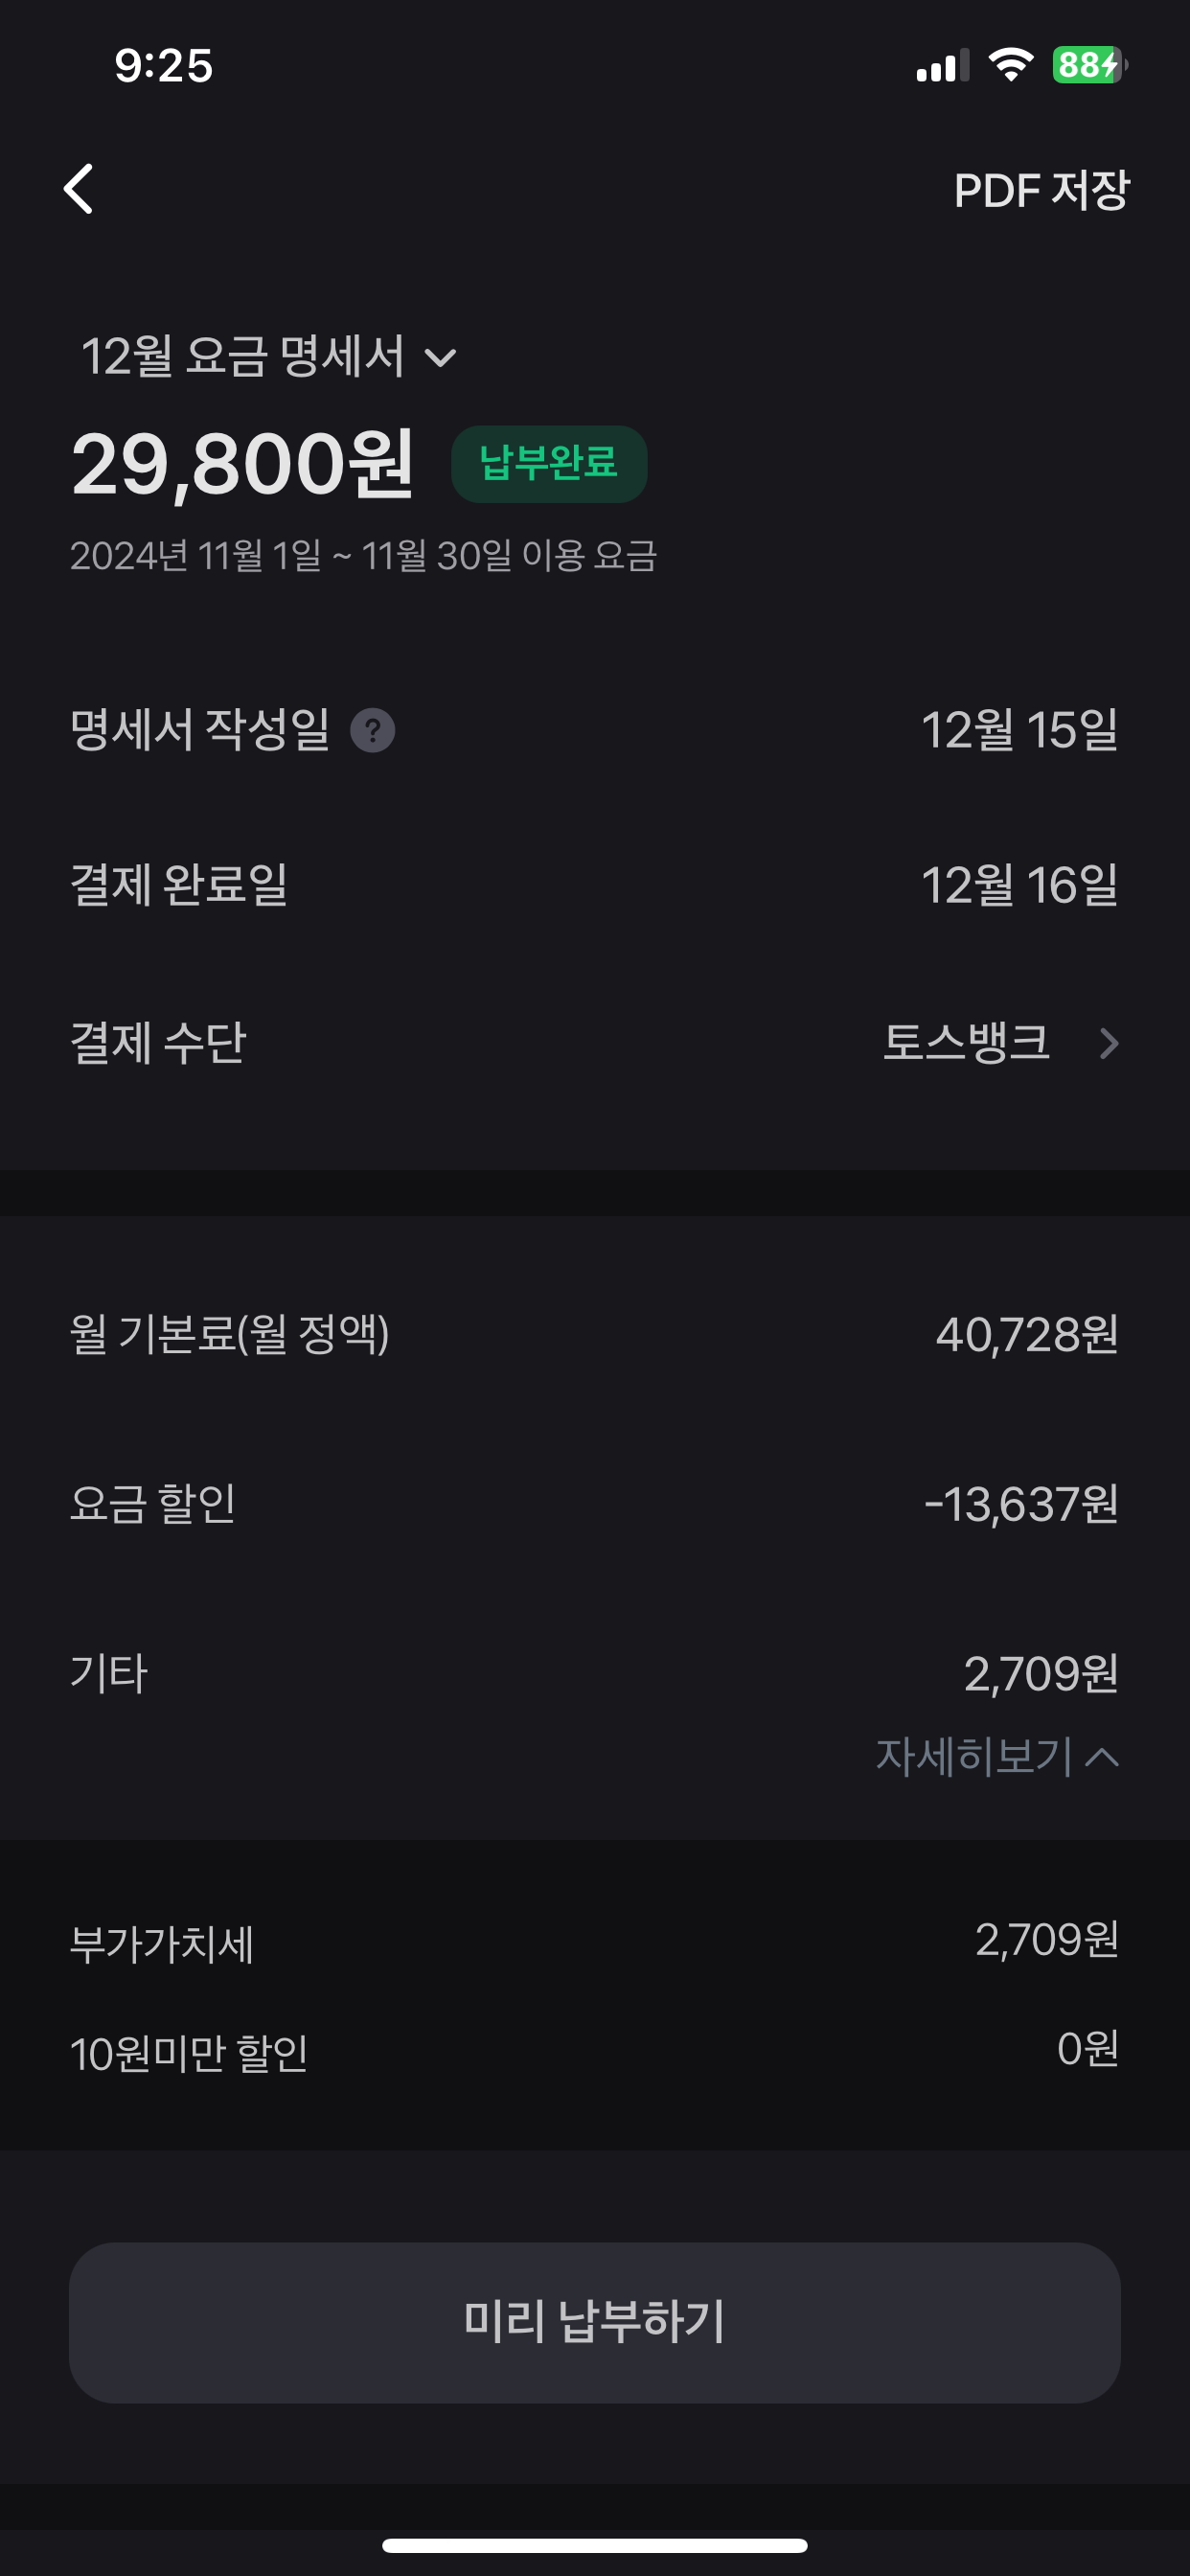The height and width of the screenshot is (2576, 1190).
Task: Tap the 9:25 clock in status bar
Action: coord(163,66)
